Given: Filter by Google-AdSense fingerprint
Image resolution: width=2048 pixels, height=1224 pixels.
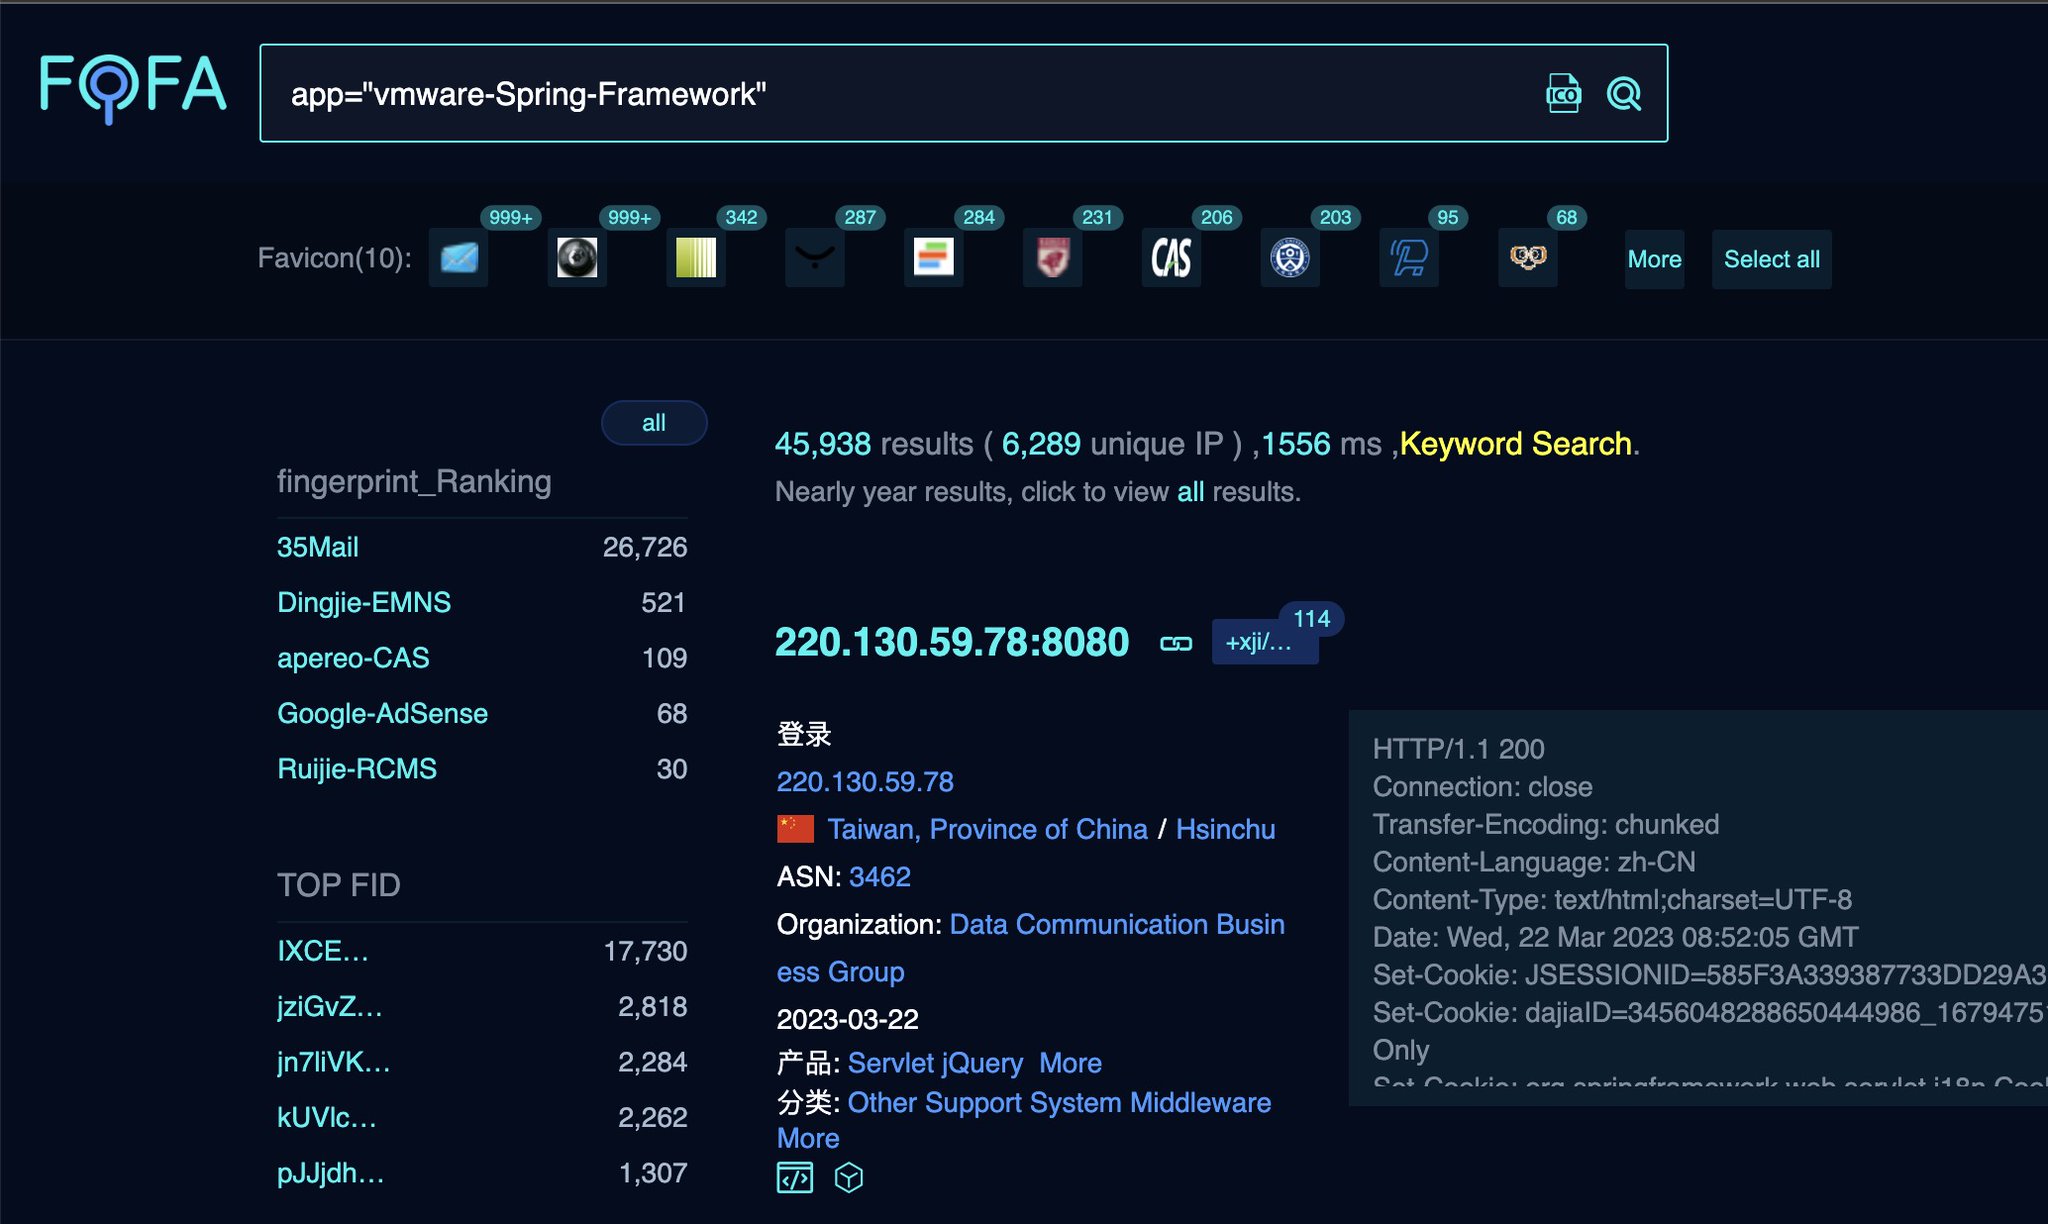Looking at the screenshot, I should [x=383, y=713].
